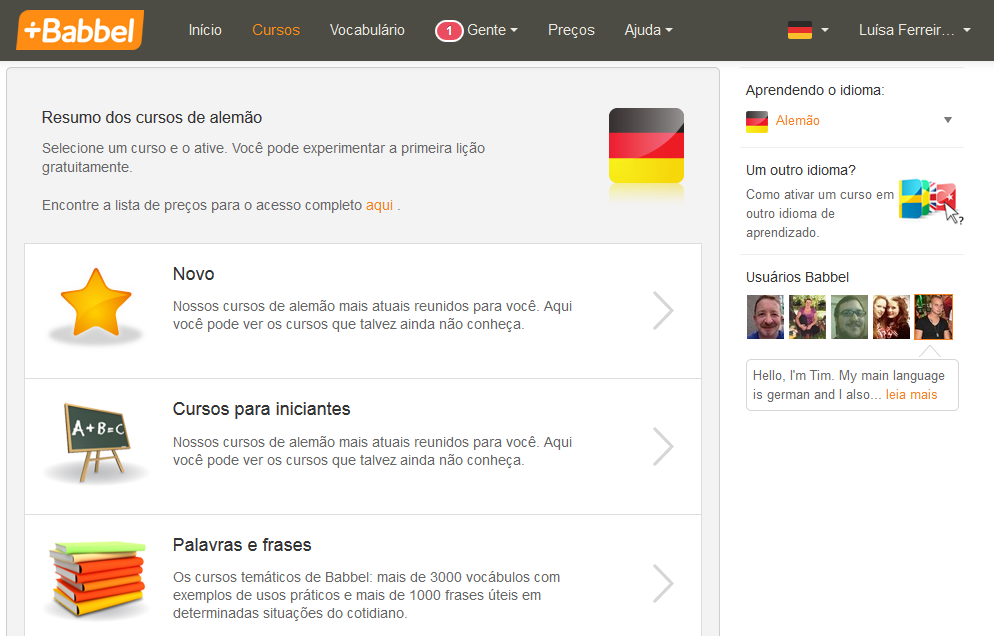994x636 pixels.
Task: Click 'Um outro idioma?' heading
Action: (801, 170)
